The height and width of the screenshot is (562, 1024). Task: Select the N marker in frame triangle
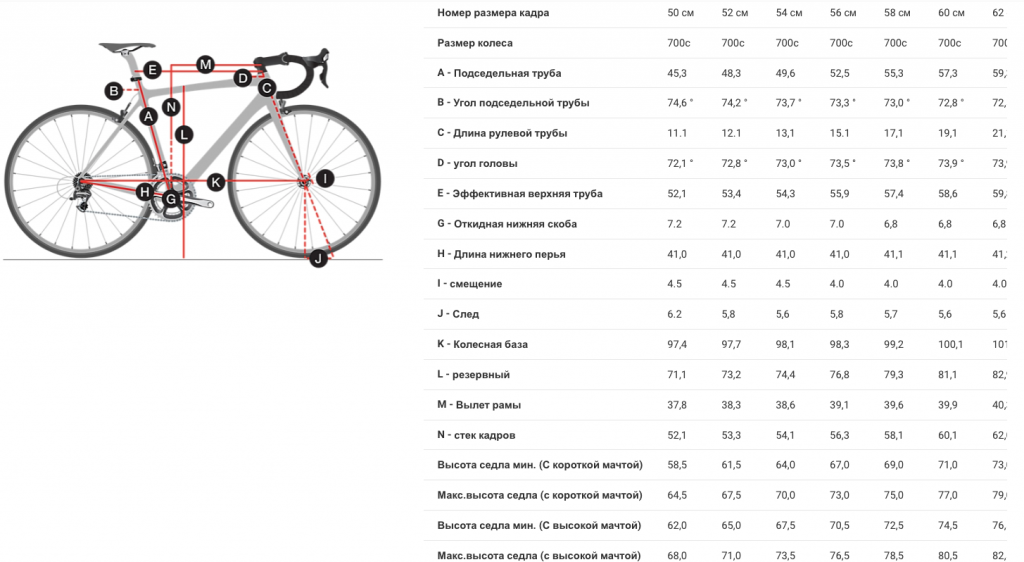tap(171, 107)
